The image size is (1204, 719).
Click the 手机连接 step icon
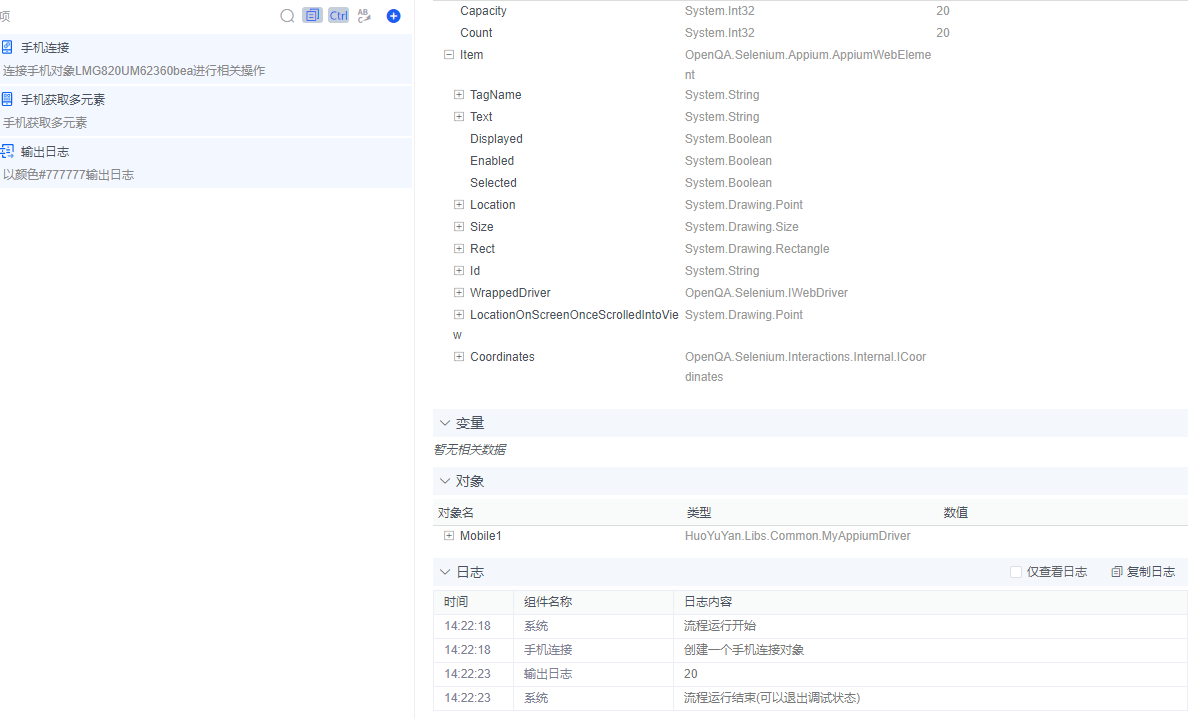tap(8, 46)
